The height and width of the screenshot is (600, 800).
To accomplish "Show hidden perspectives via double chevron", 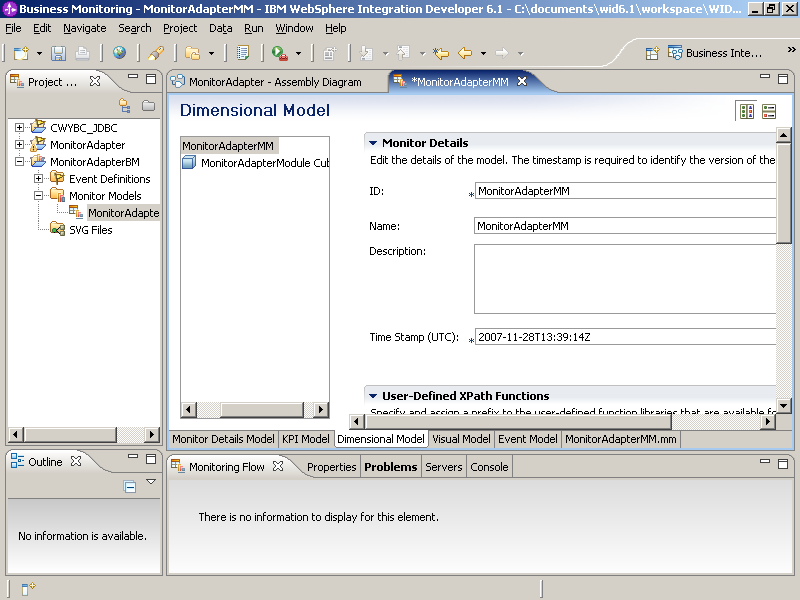I will (x=791, y=49).
